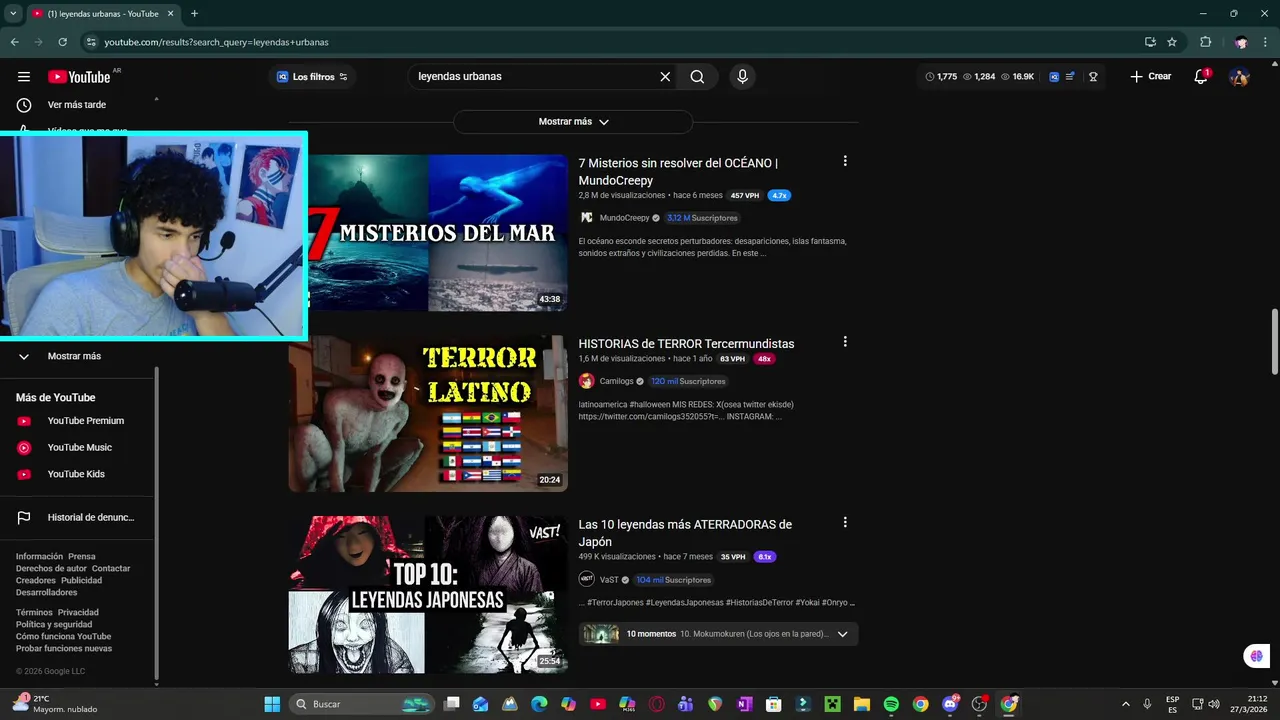Bookmark this page with the star icon
The height and width of the screenshot is (720, 1280).
point(1172,42)
